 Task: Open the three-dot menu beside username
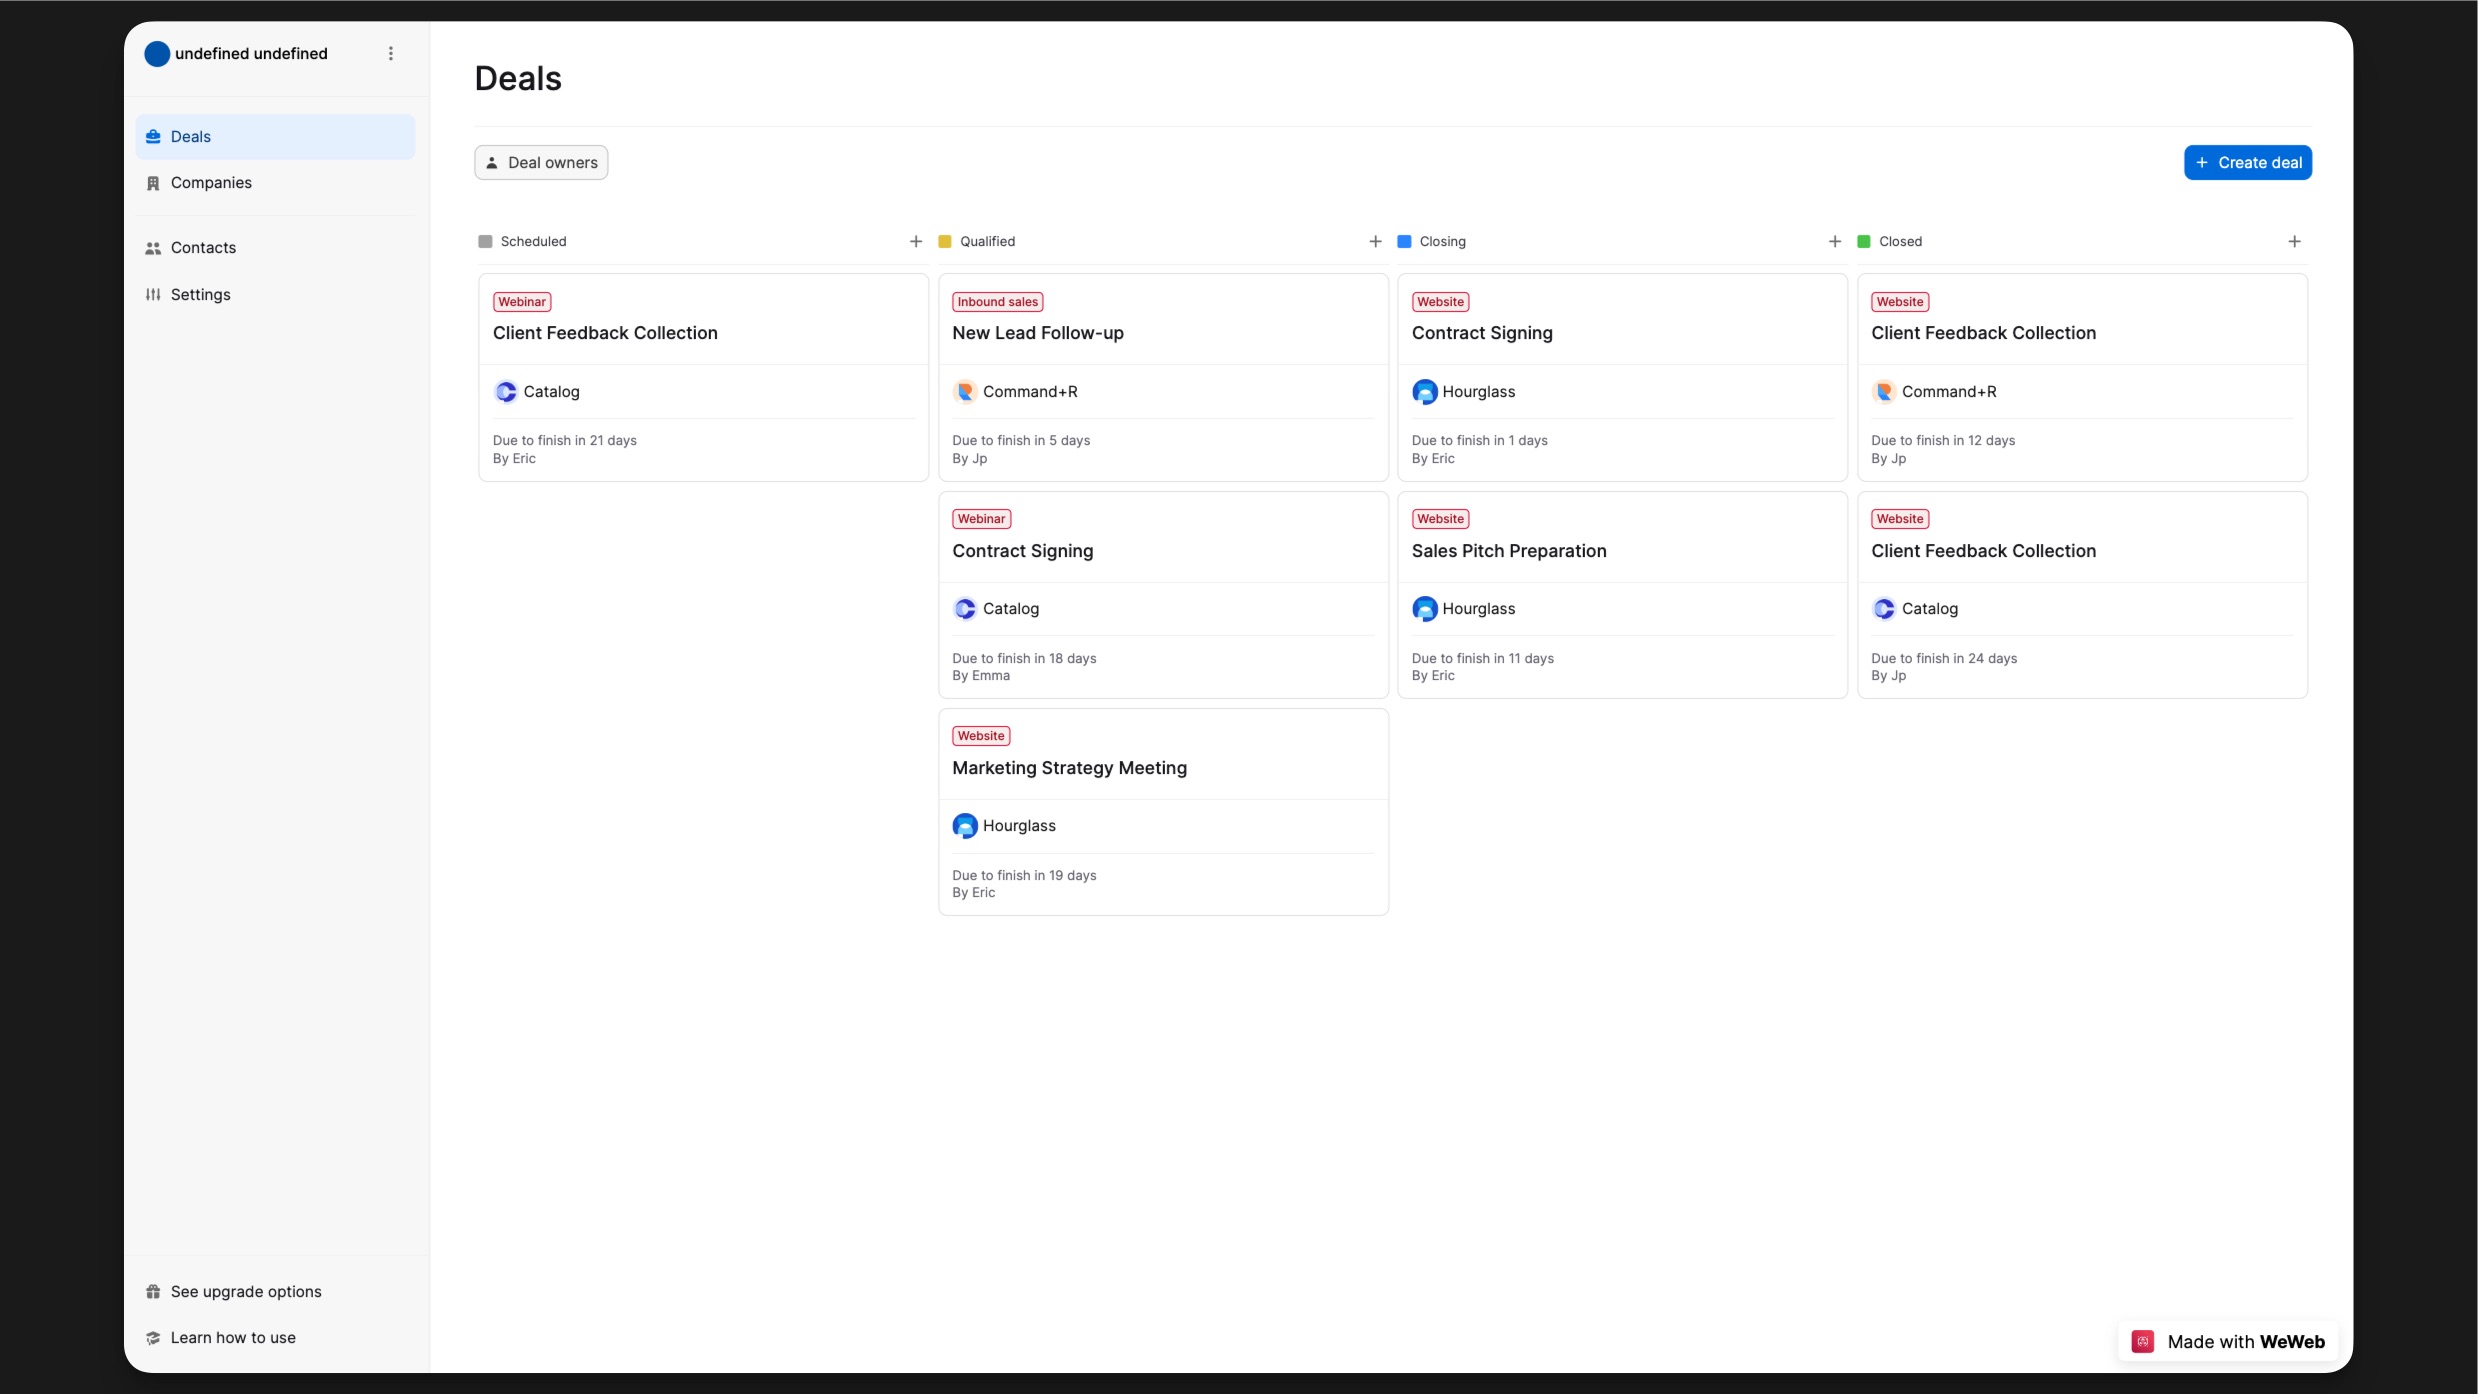click(x=391, y=54)
